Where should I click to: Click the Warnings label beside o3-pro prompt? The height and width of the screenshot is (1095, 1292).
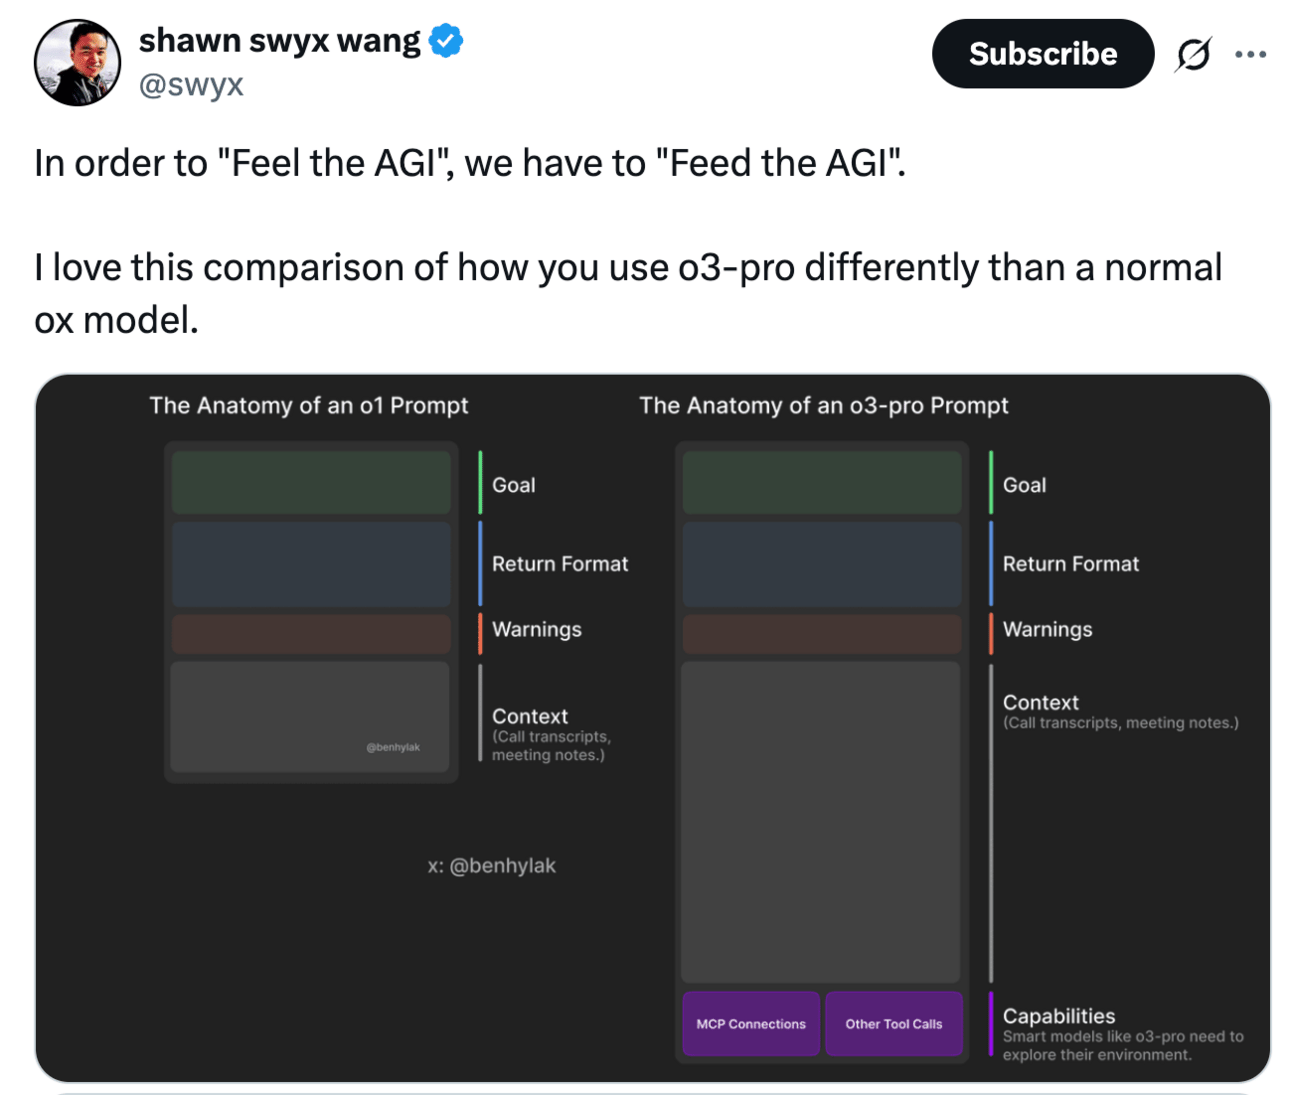[1047, 629]
